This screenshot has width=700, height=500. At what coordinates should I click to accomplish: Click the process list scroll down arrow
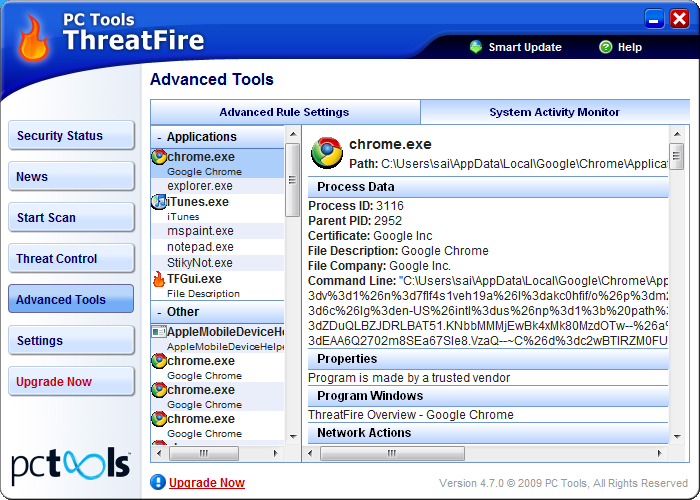[293, 437]
